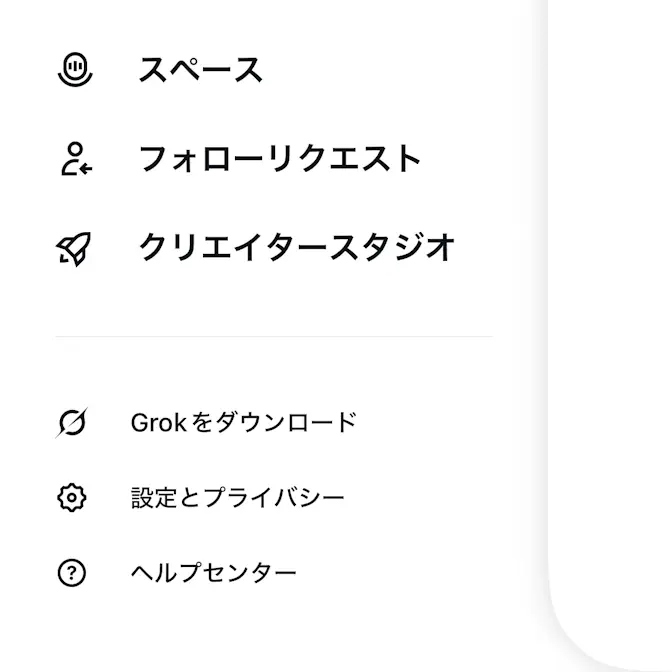Image resolution: width=672 pixels, height=672 pixels.
Task: Click the Spaces microphone icon
Action: [75, 69]
